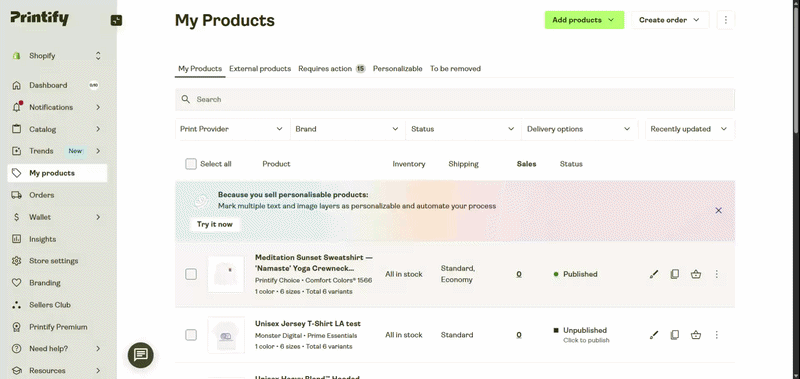Open page options three-dot menu at top

tap(726, 20)
